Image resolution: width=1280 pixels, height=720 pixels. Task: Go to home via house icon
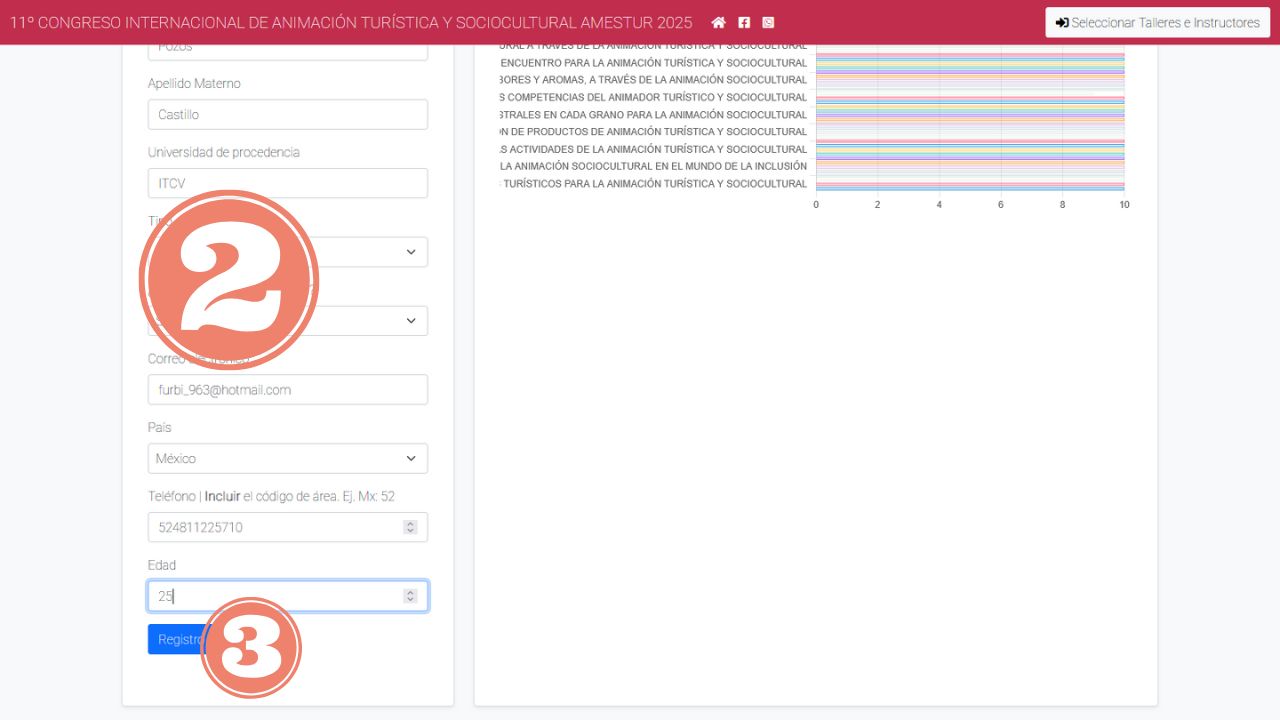tap(718, 22)
